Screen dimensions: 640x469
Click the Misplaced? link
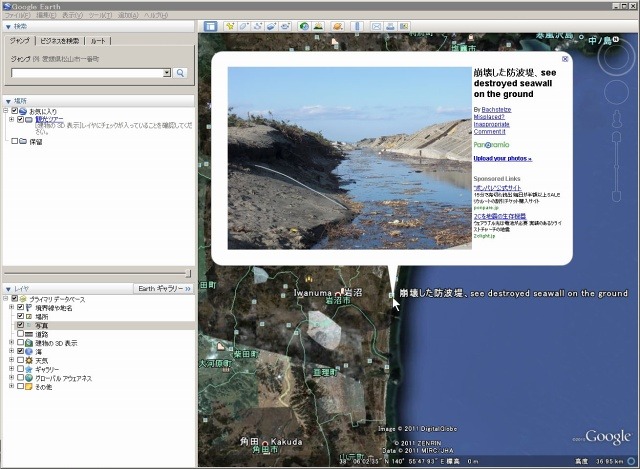(x=489, y=117)
